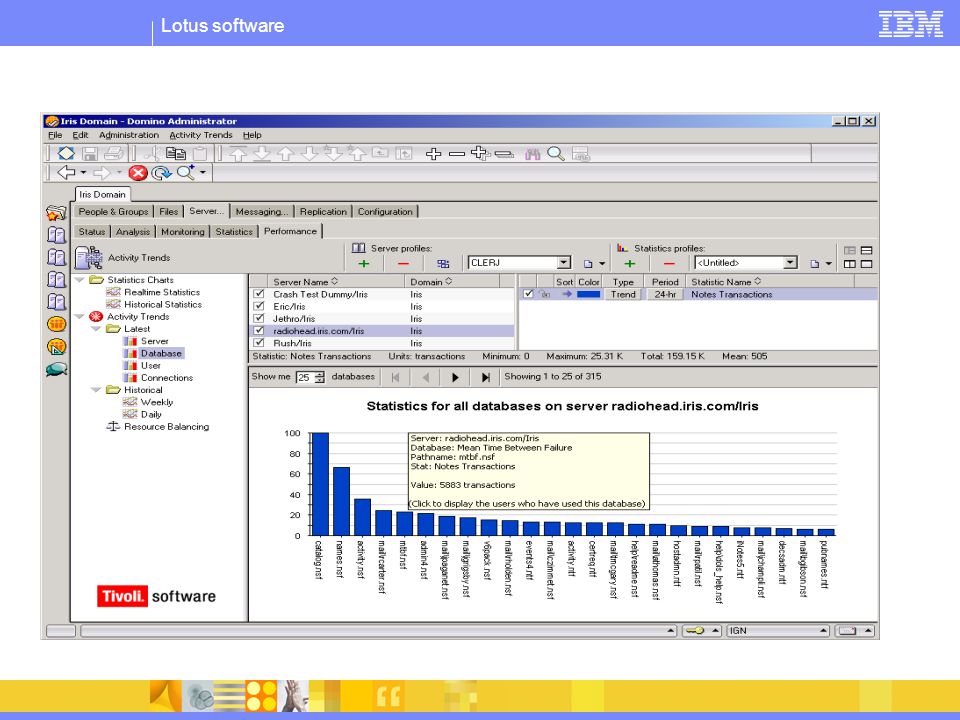Collapse the Historical folder node
Image resolution: width=960 pixels, height=720 pixels.
[x=96, y=390]
